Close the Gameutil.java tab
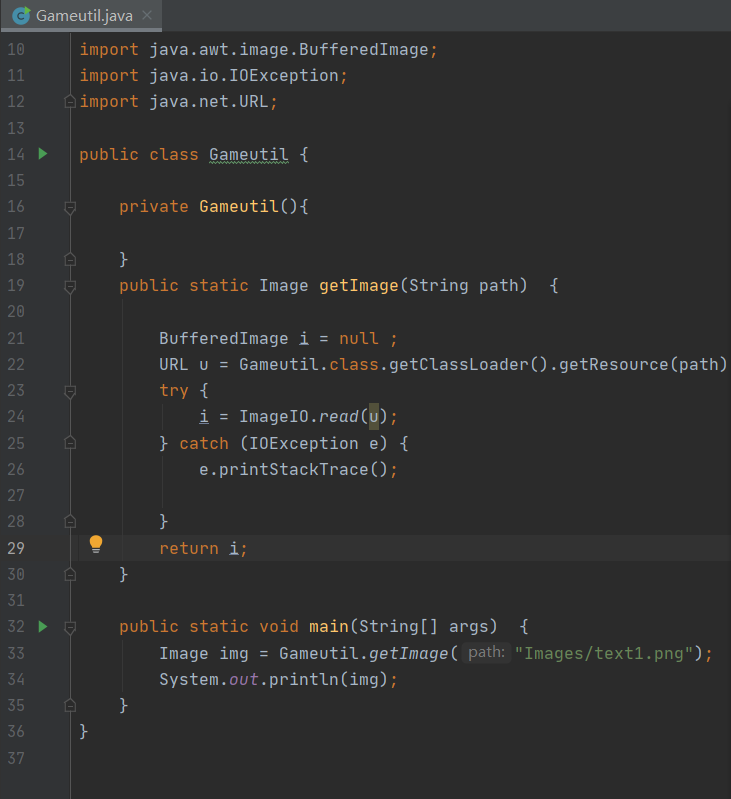The height and width of the screenshot is (799, 731). coord(147,16)
